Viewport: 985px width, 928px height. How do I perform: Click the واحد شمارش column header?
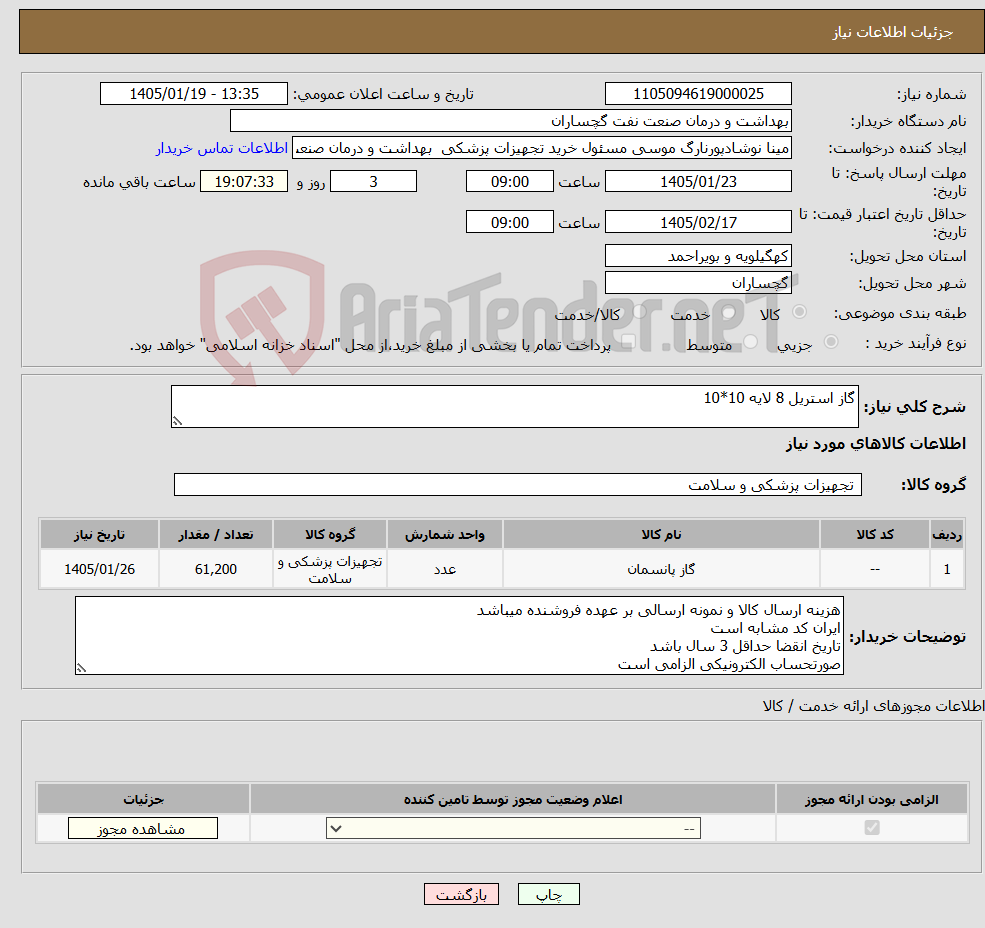(445, 534)
